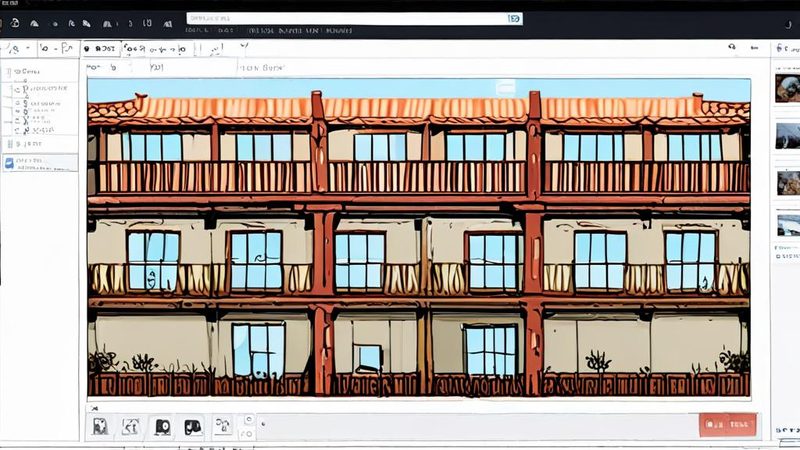Click the dark camera-like icon in the bottom toolbar
Image resolution: width=800 pixels, height=450 pixels.
click(162, 427)
